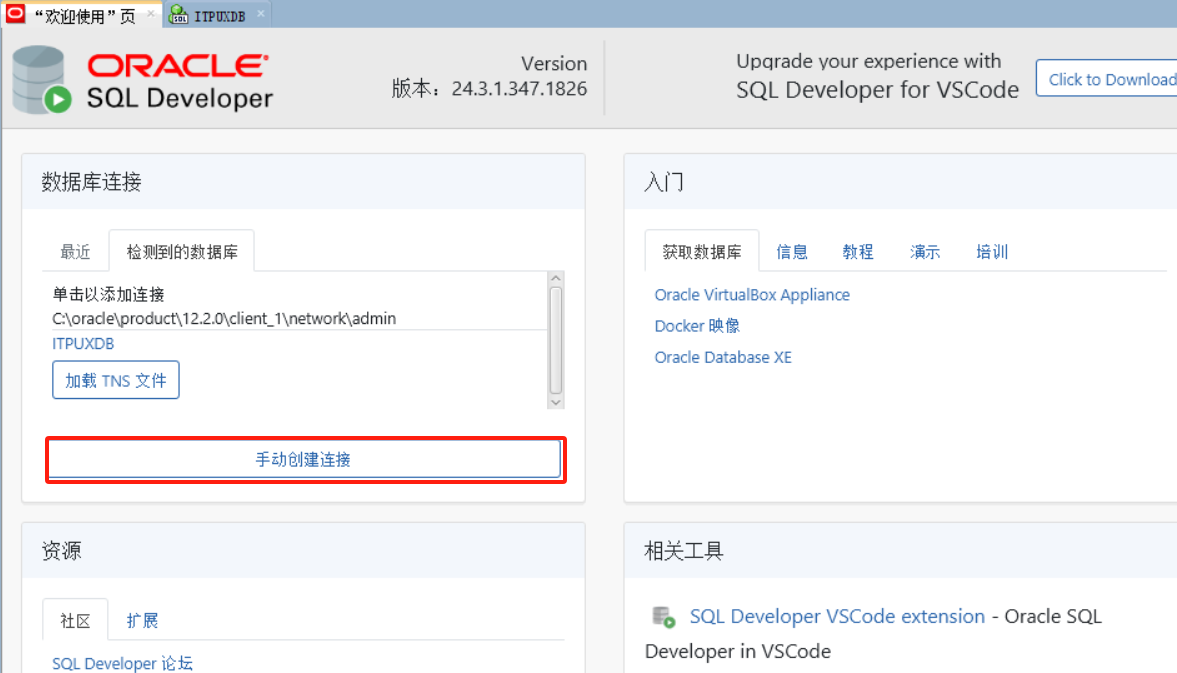1177x673 pixels.
Task: Click the Click to Download button
Action: (x=1108, y=79)
